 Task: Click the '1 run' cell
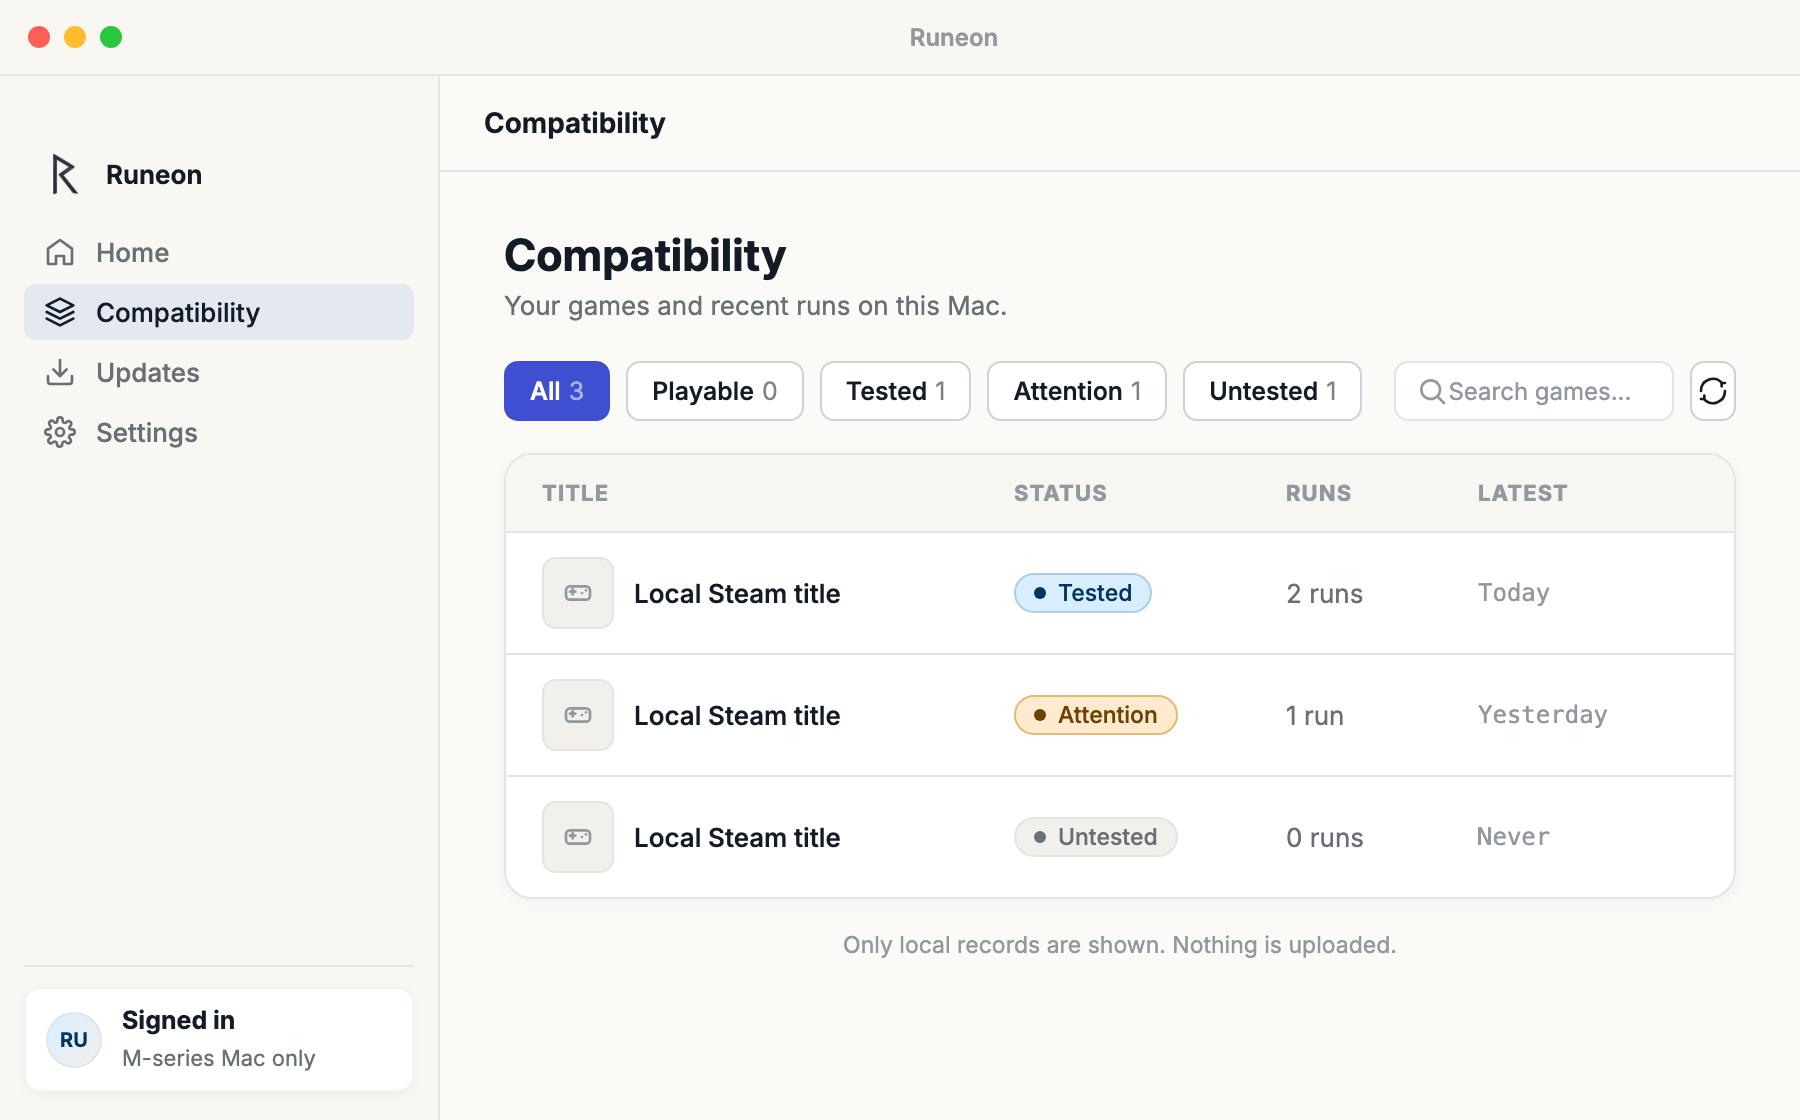pyautogui.click(x=1314, y=716)
